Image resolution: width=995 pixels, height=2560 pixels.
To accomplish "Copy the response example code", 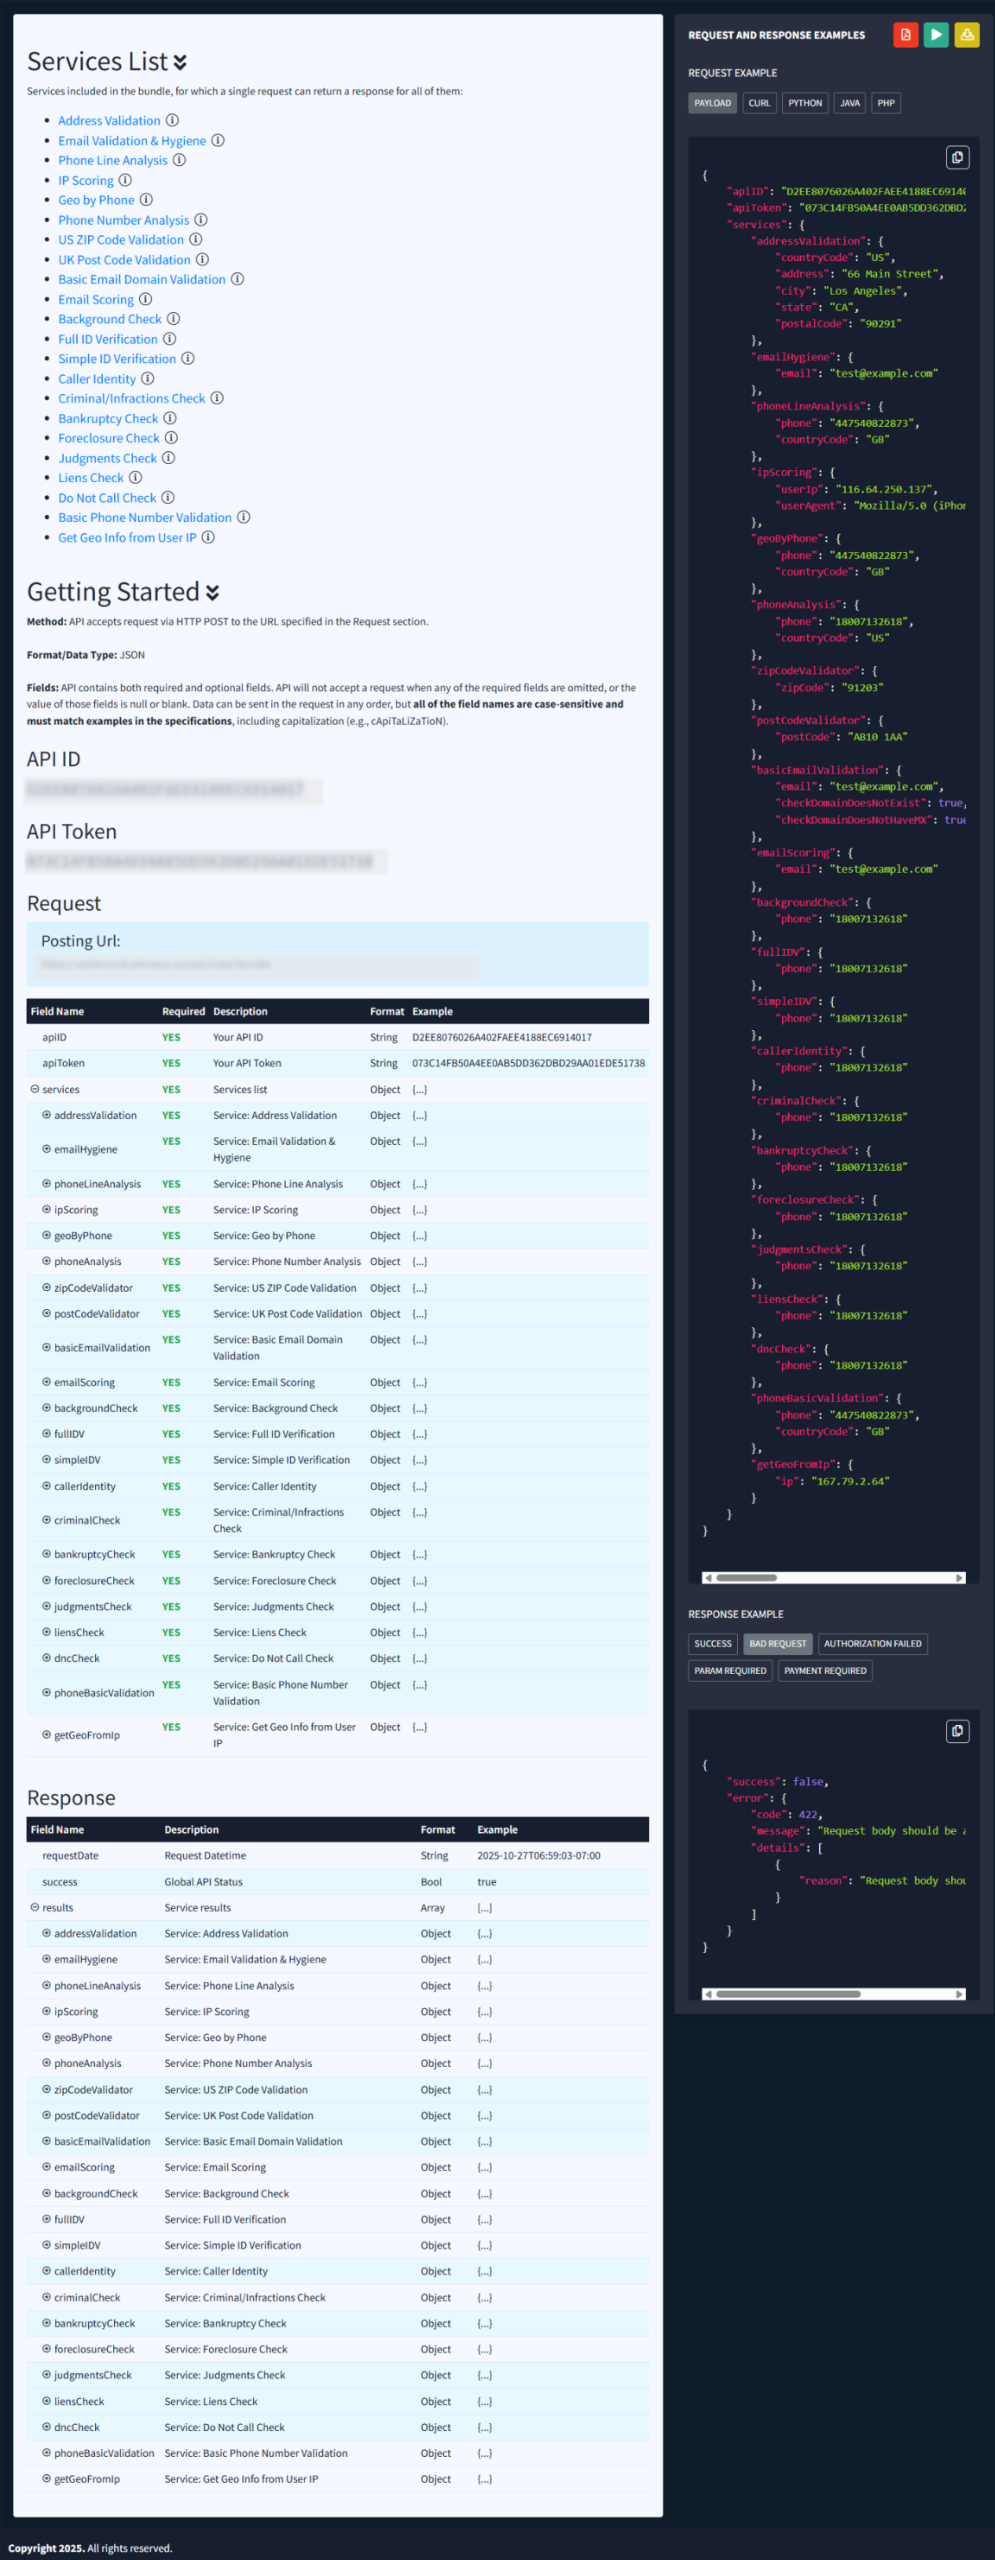I will (957, 1731).
